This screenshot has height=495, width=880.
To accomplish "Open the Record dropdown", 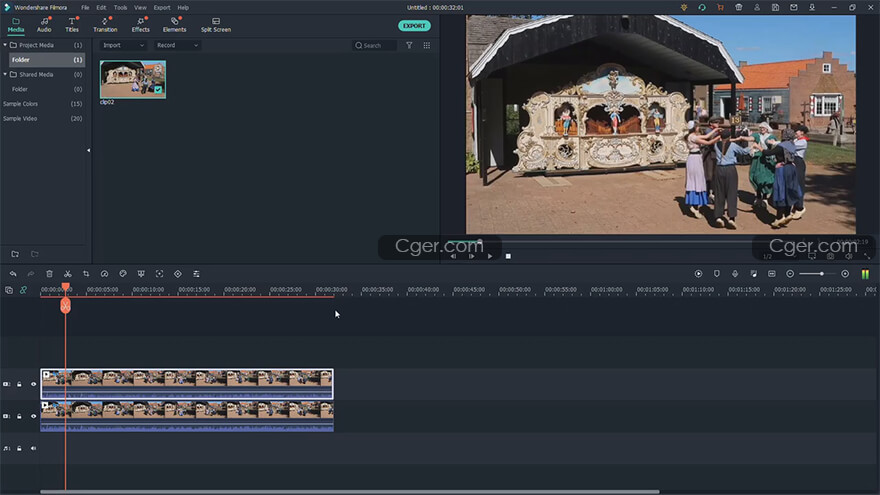I will tap(177, 45).
